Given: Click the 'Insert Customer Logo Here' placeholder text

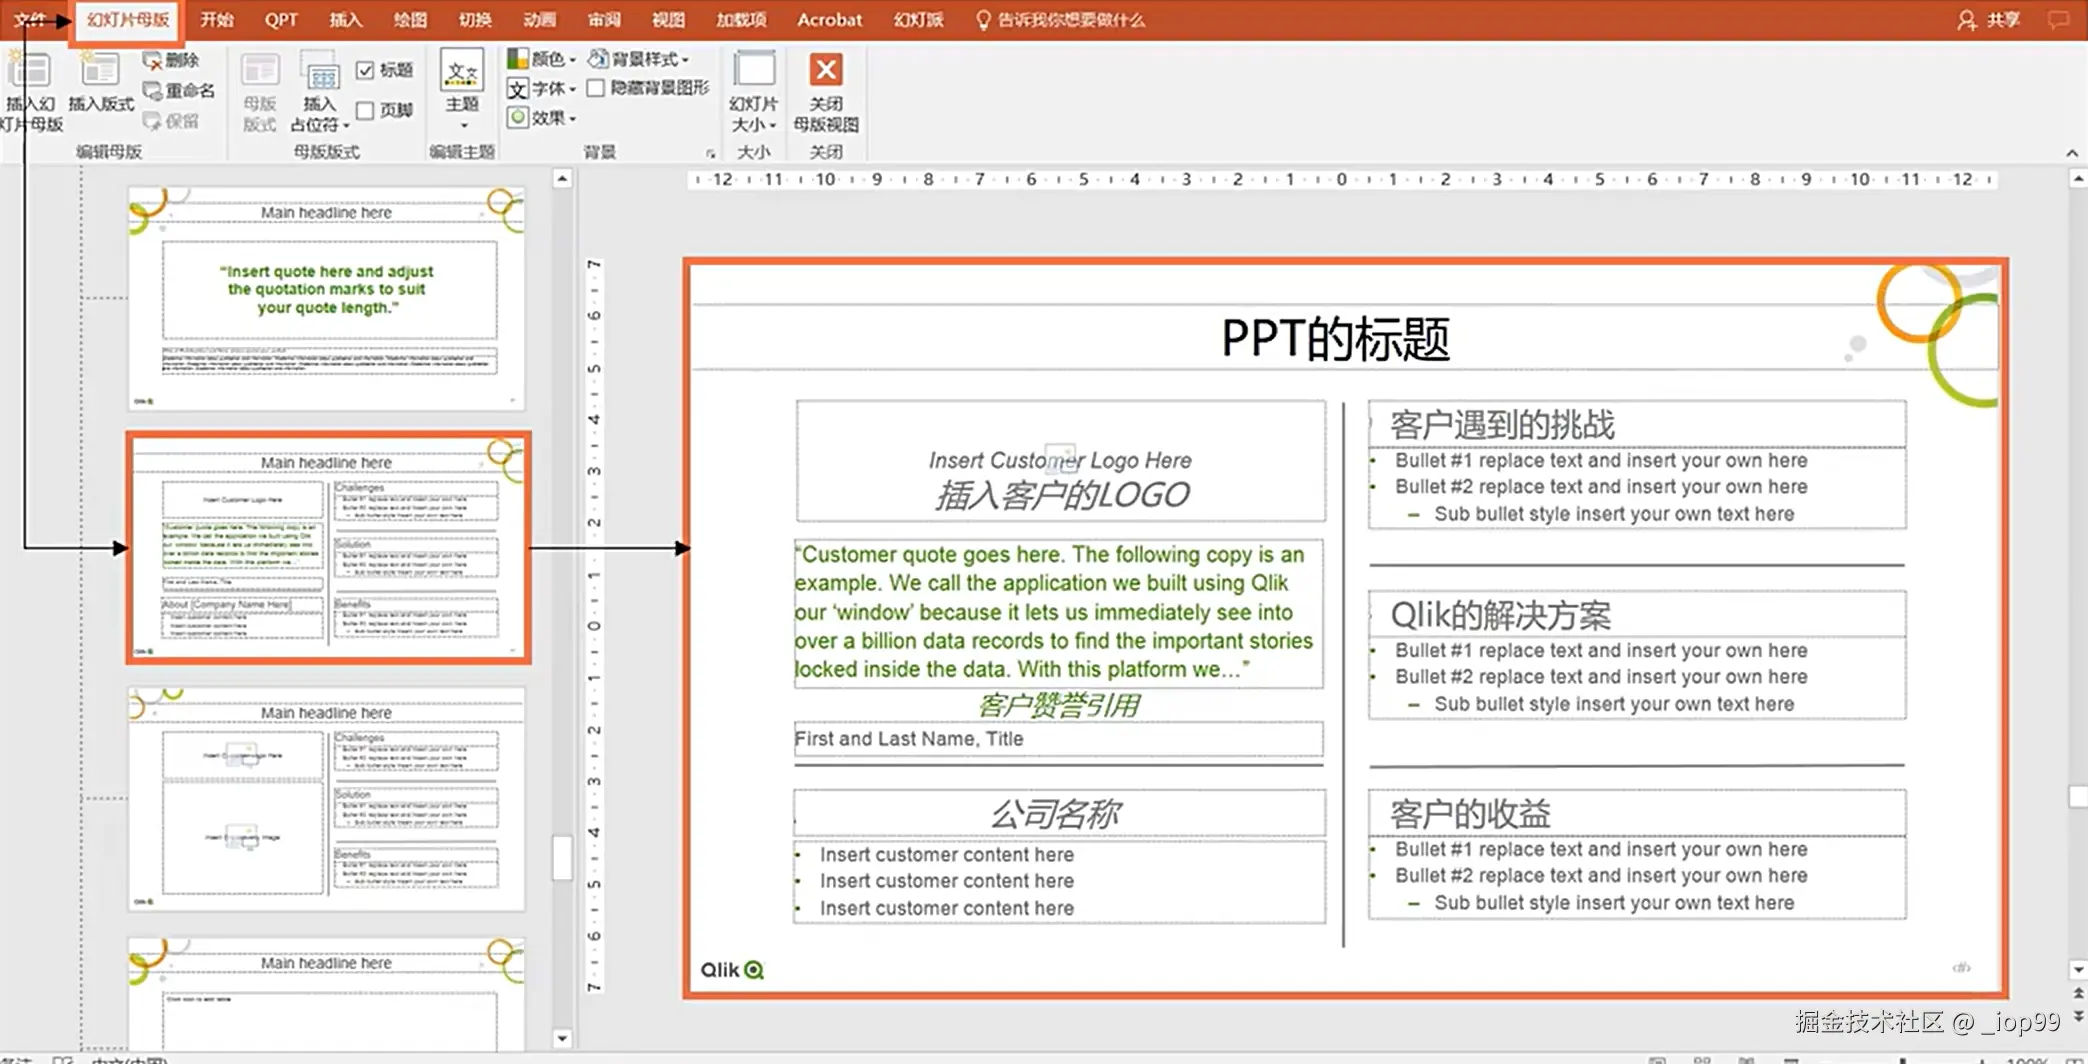Looking at the screenshot, I should point(1060,460).
